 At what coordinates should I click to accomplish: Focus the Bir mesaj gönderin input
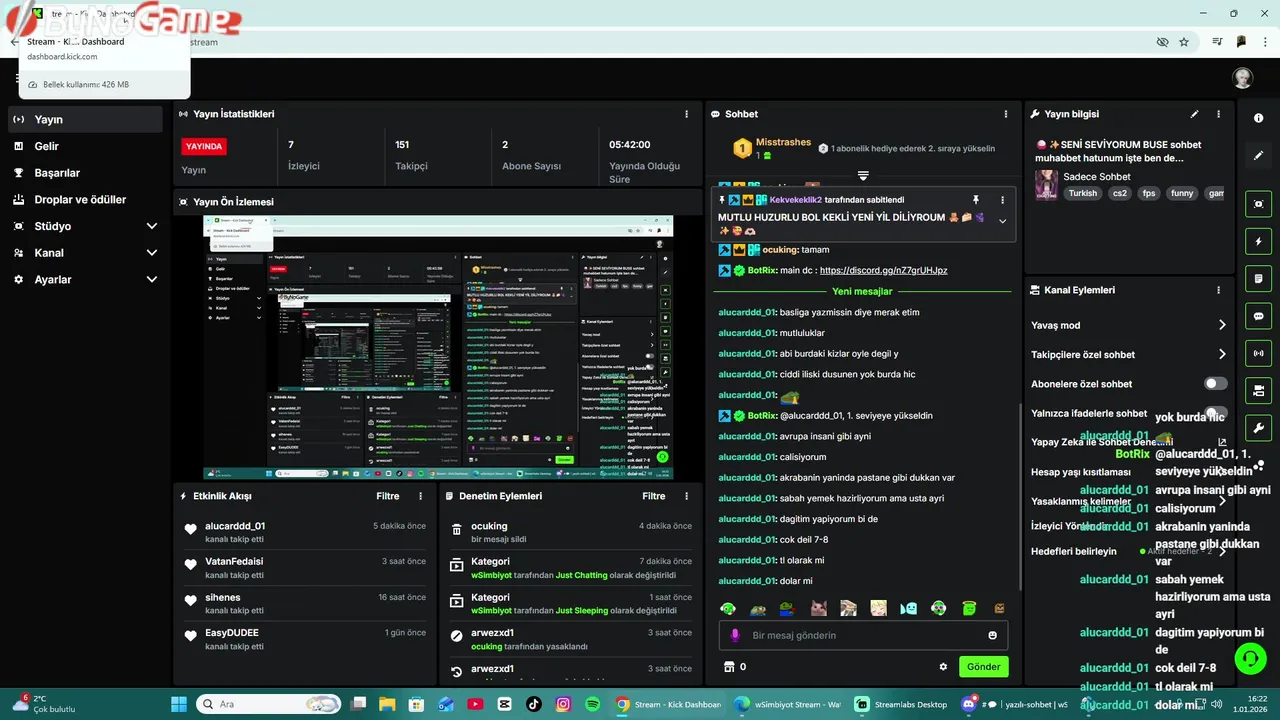click(x=863, y=635)
